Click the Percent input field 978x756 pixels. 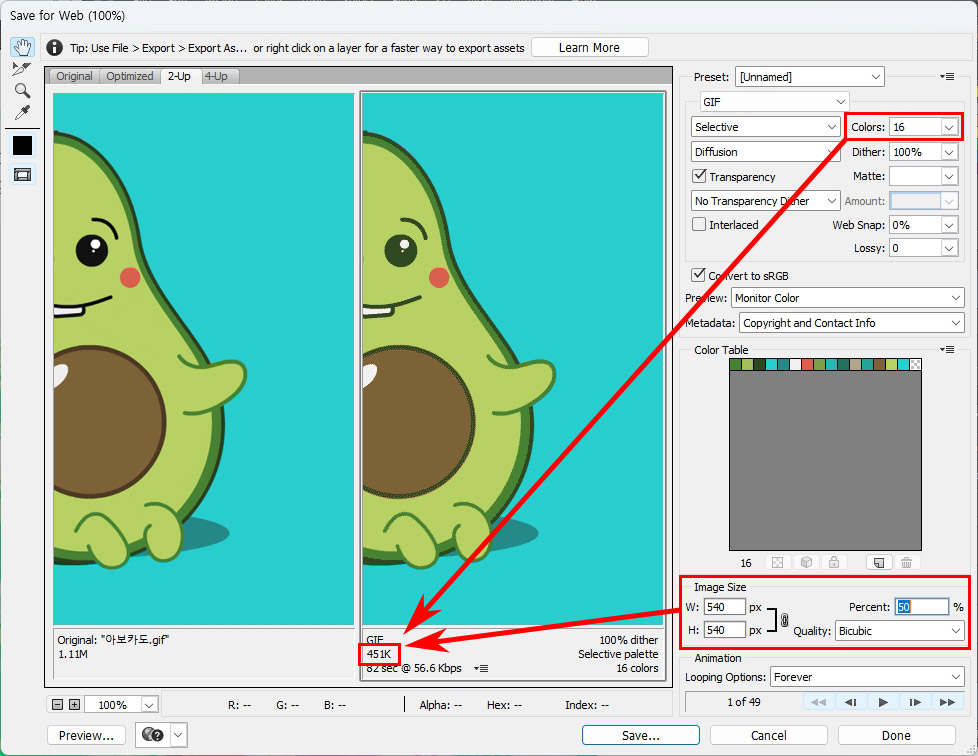pos(921,607)
